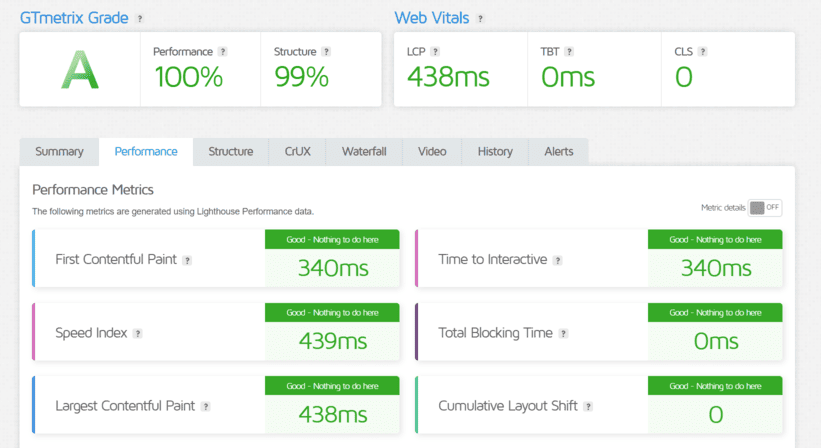The image size is (821, 448).
Task: Show help for Cumulative Layout Shift
Action: [589, 407]
